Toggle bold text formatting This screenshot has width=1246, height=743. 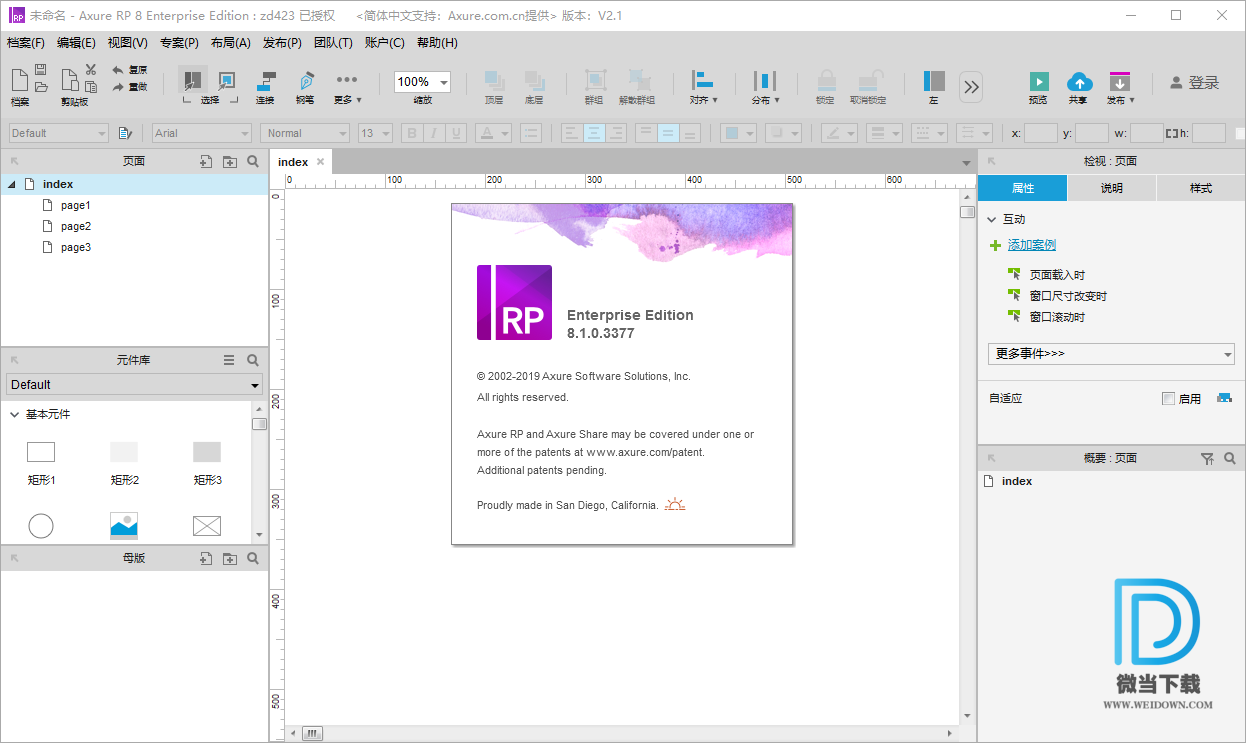point(413,133)
